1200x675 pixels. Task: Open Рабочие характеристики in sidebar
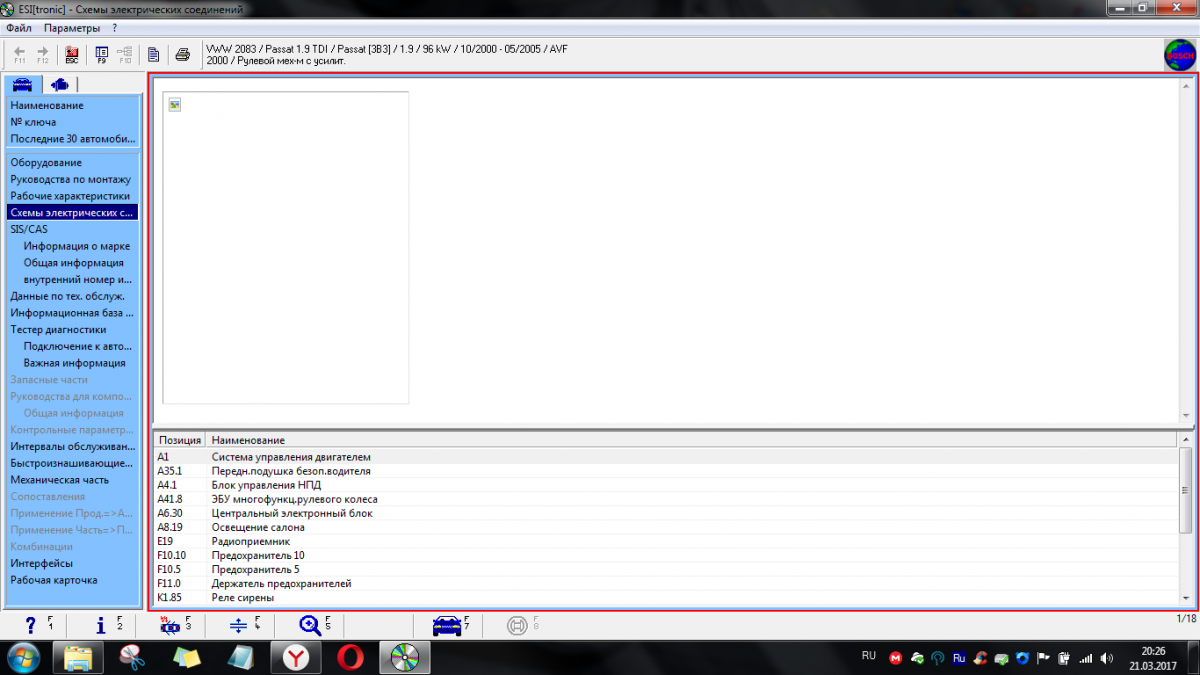[x=70, y=196]
